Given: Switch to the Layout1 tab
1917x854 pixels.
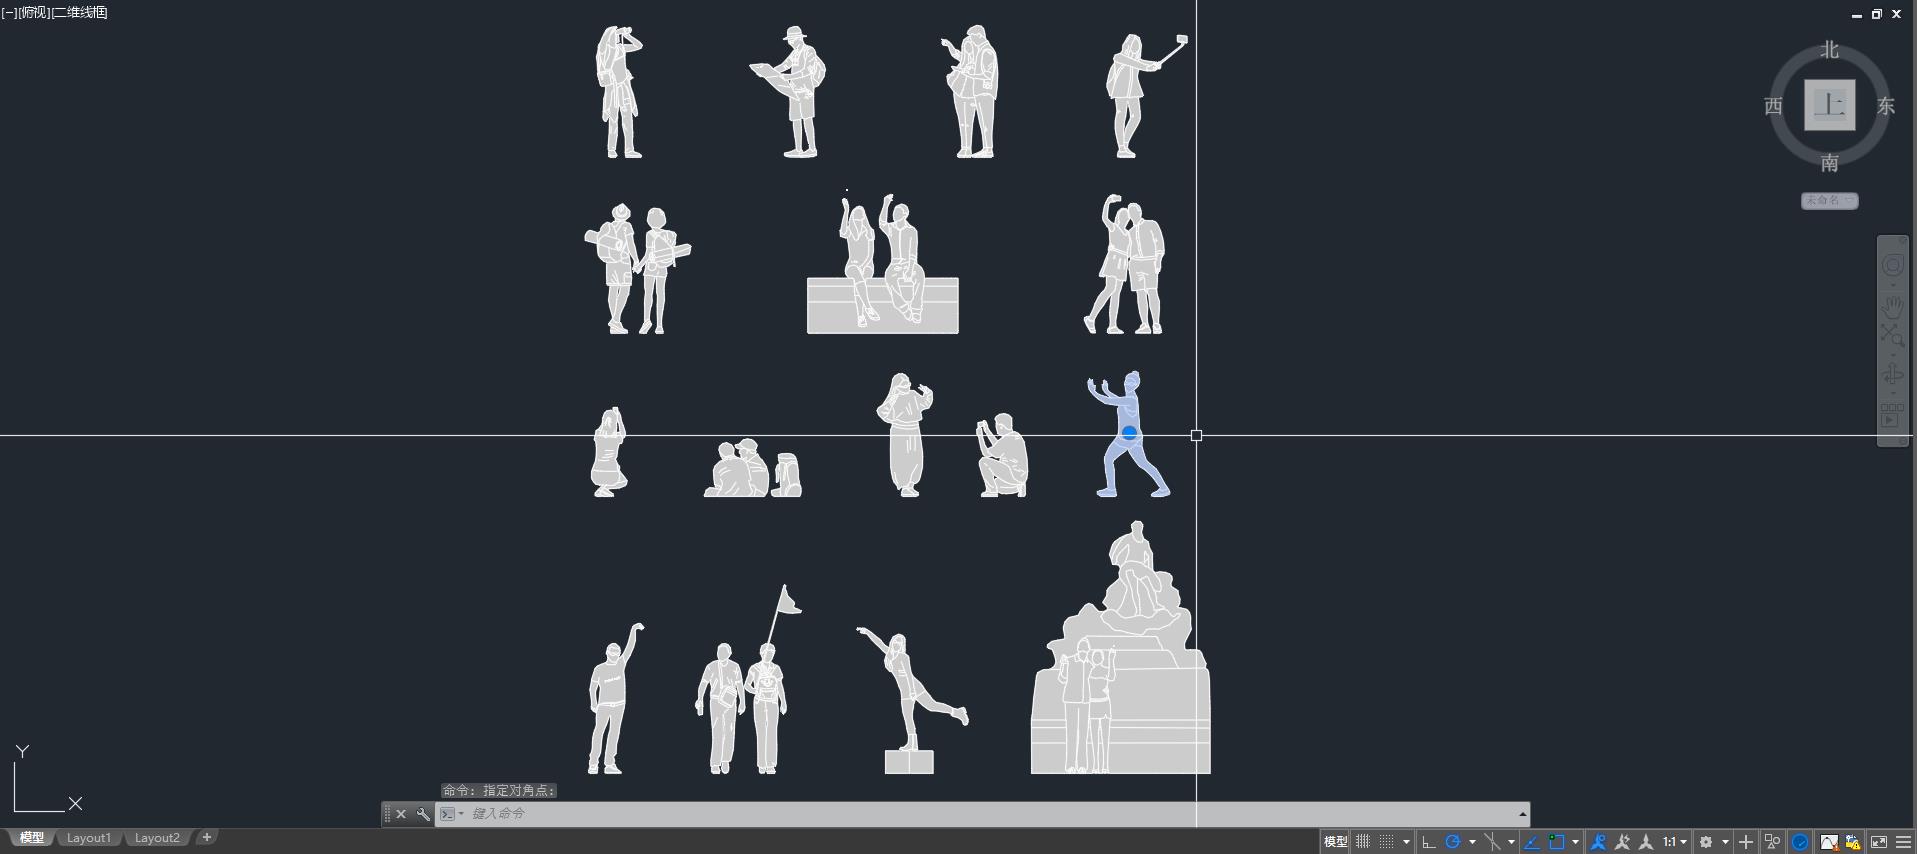Looking at the screenshot, I should pyautogui.click(x=88, y=838).
